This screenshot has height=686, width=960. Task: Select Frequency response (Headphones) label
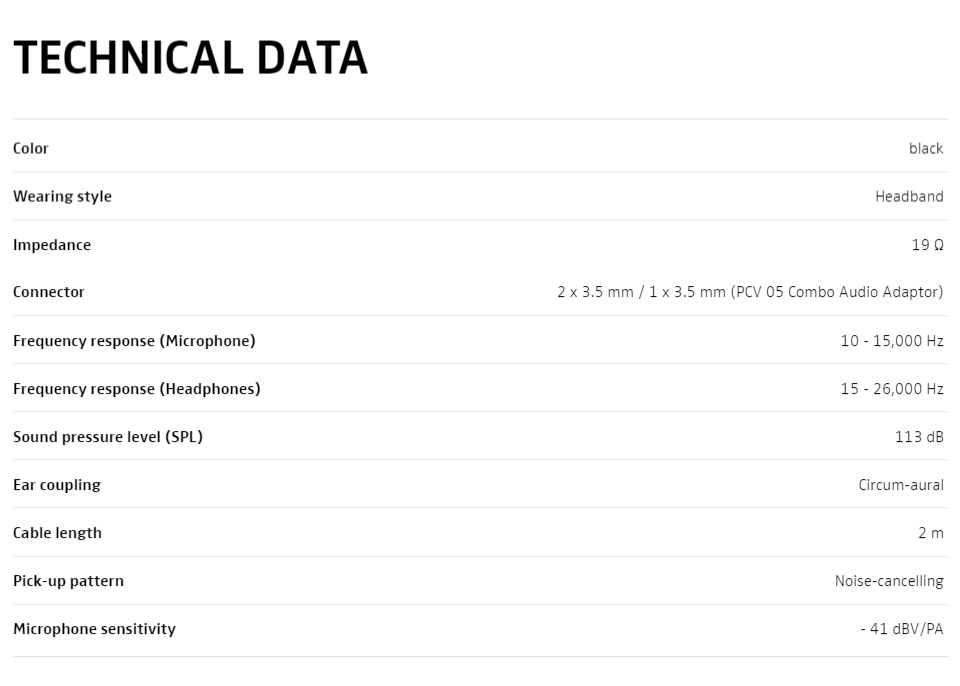[x=137, y=389]
